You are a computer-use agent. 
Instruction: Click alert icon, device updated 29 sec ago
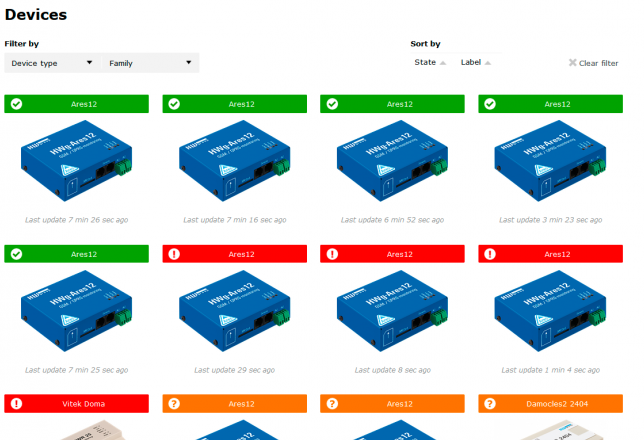[x=174, y=254]
